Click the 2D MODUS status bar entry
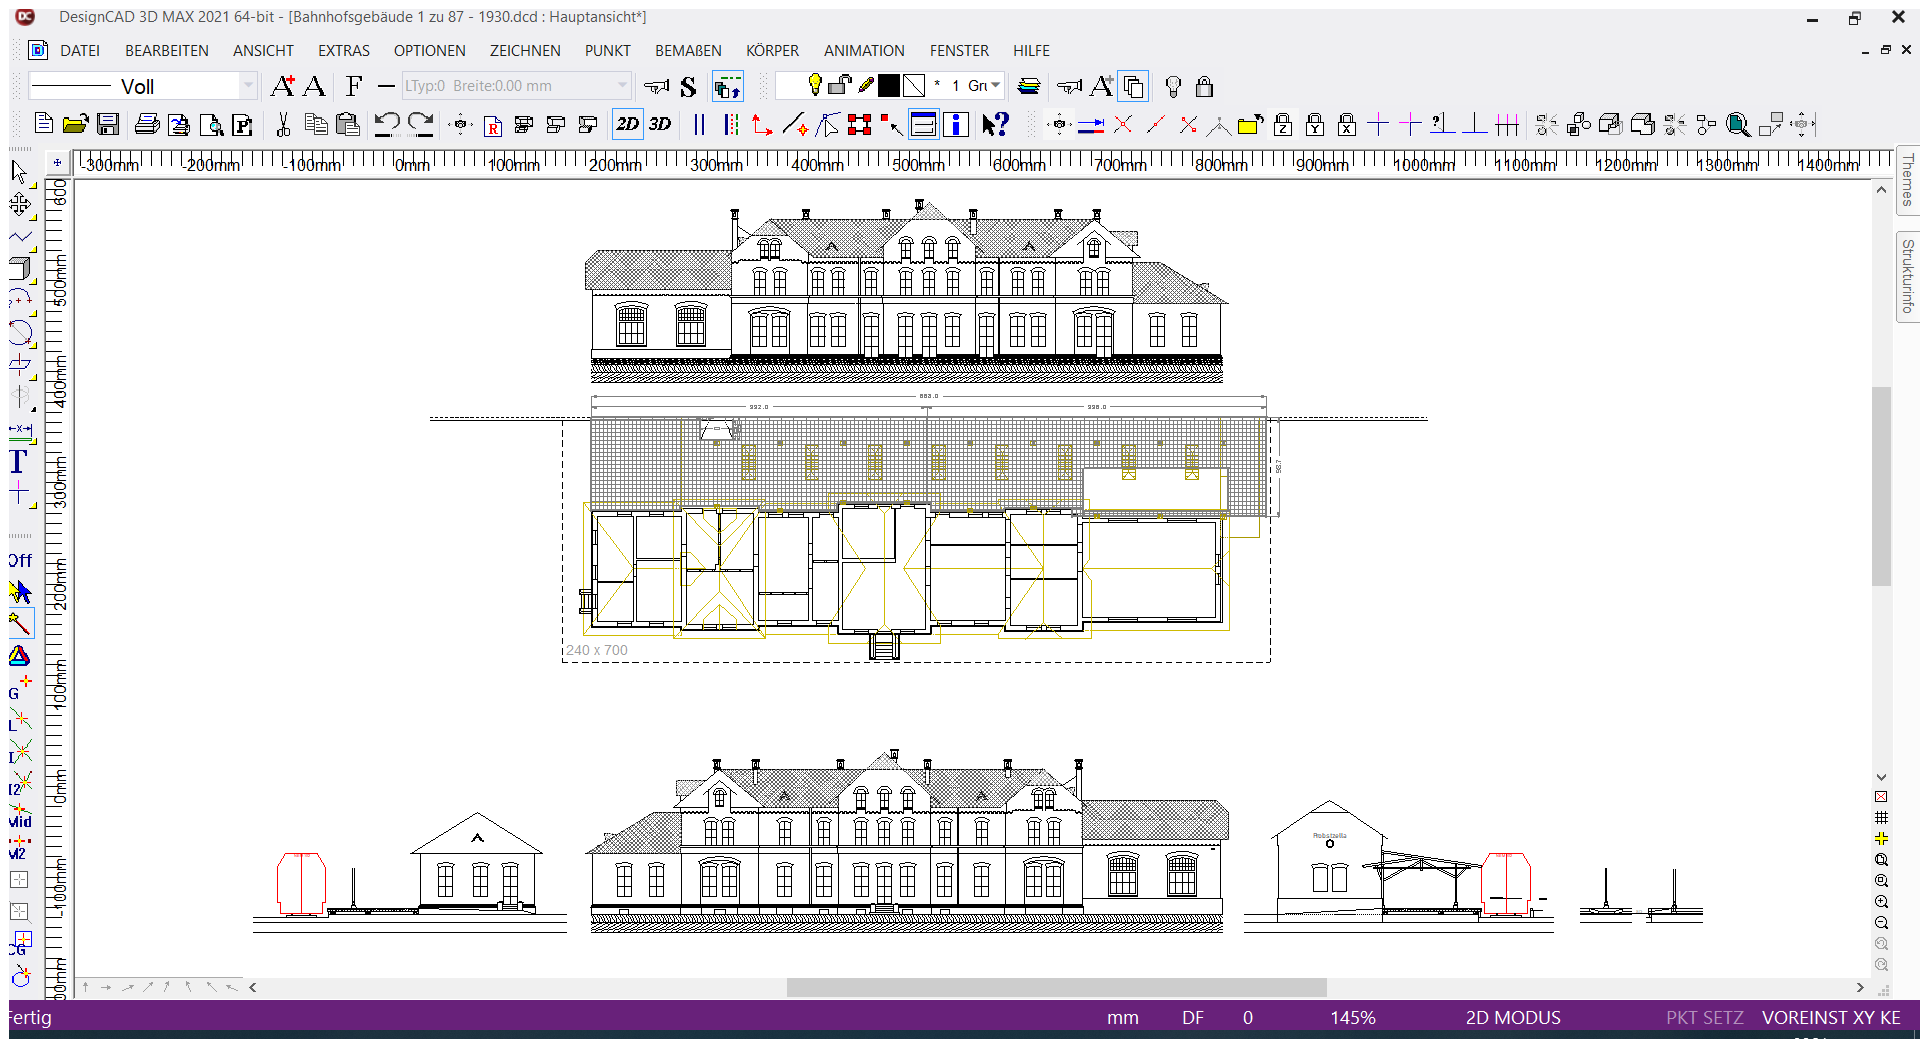The height and width of the screenshot is (1039, 1920). tap(1513, 1017)
